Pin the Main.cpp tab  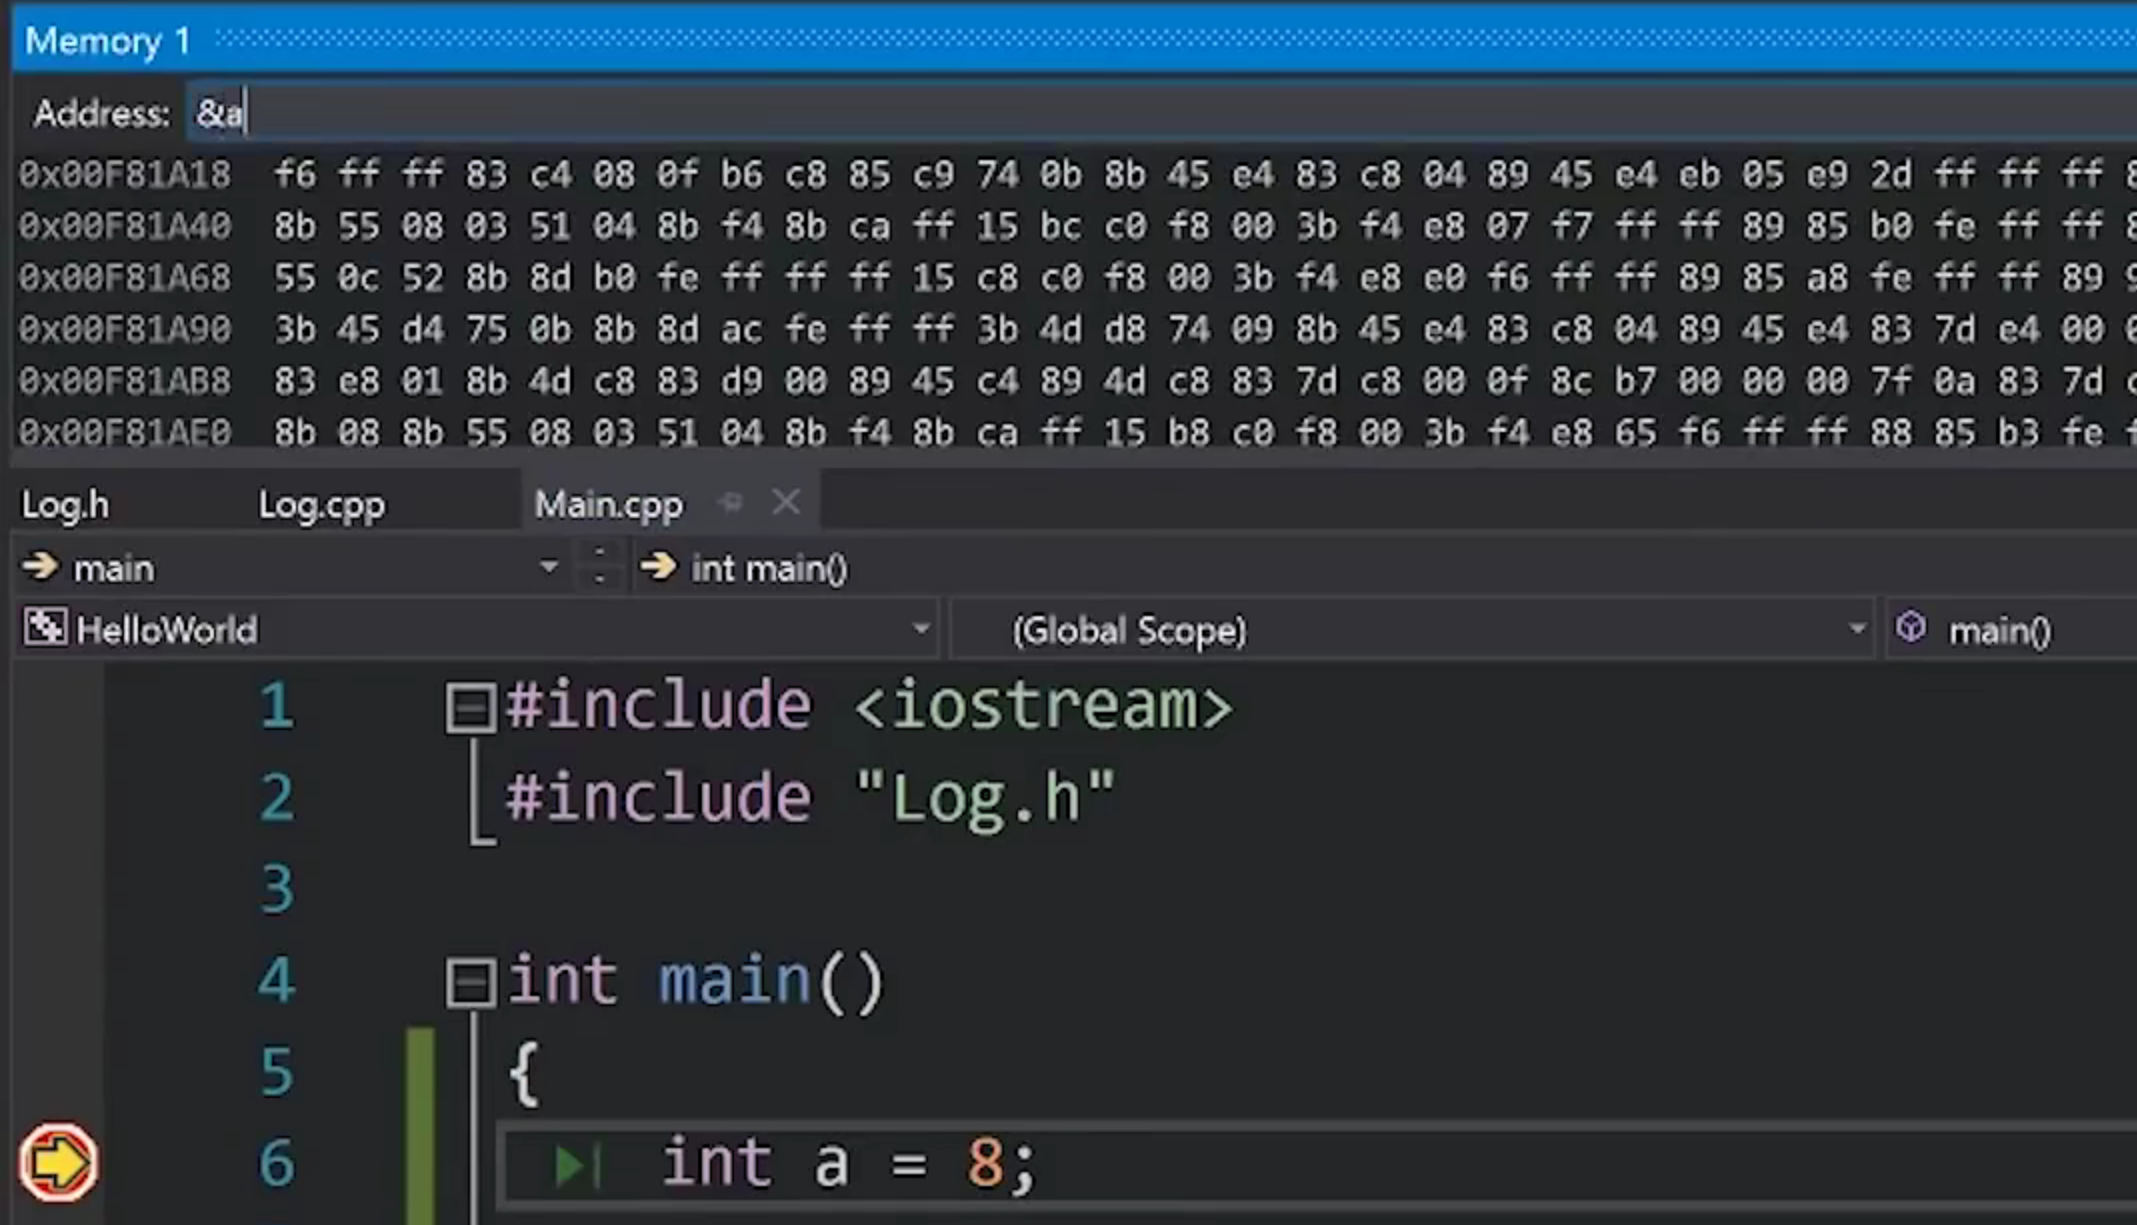click(732, 503)
